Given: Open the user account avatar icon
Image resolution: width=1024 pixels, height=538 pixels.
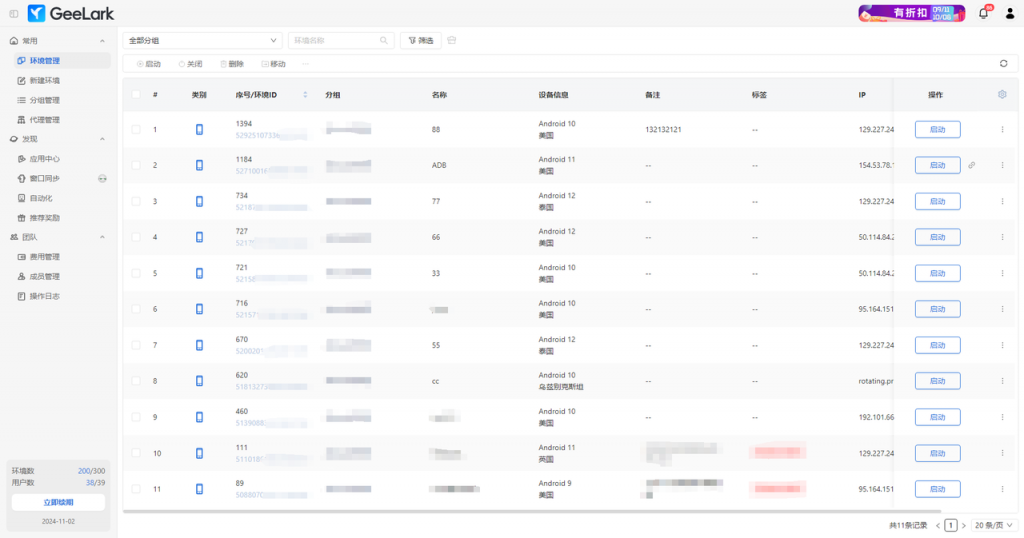Looking at the screenshot, I should (1009, 13).
